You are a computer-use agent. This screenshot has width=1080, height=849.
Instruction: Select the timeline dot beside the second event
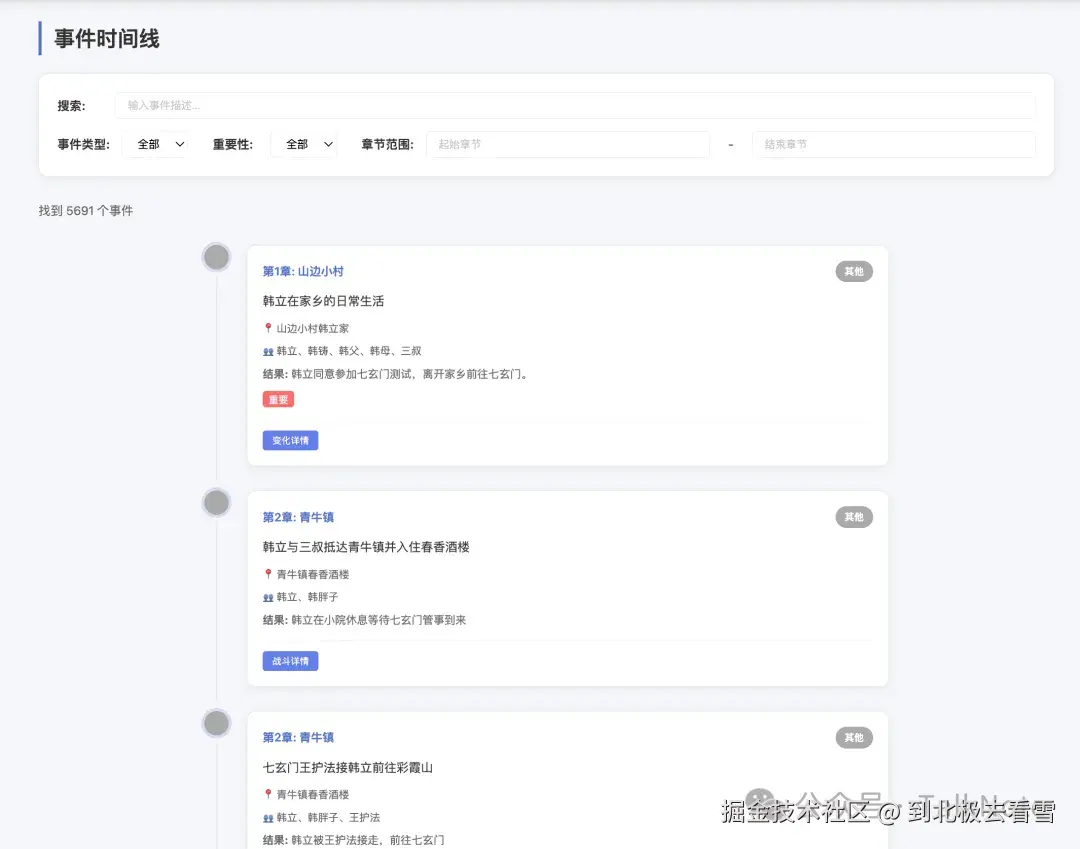tap(216, 502)
